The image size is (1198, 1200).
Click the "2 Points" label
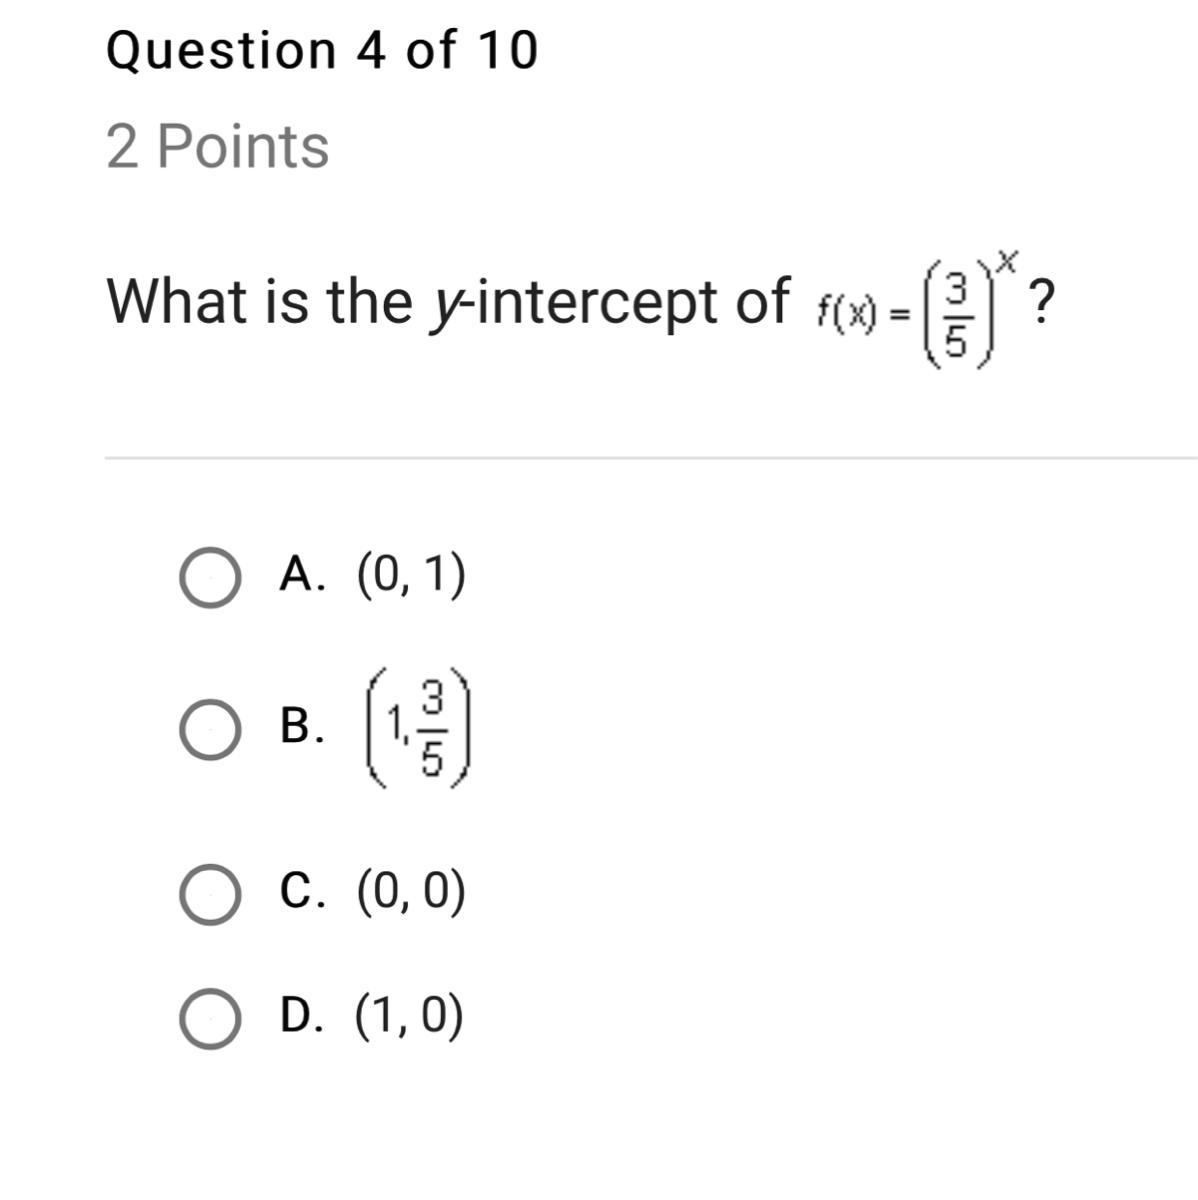click(217, 147)
